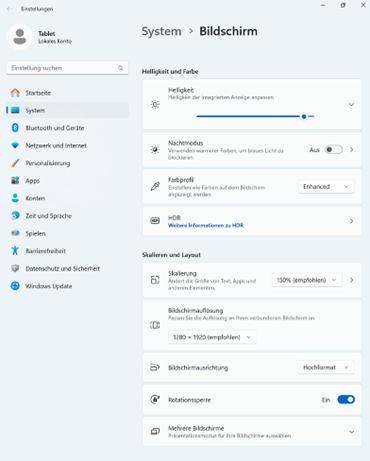The image size is (370, 461).
Task: Turn on the Nachtmodus toggle
Action: click(333, 149)
